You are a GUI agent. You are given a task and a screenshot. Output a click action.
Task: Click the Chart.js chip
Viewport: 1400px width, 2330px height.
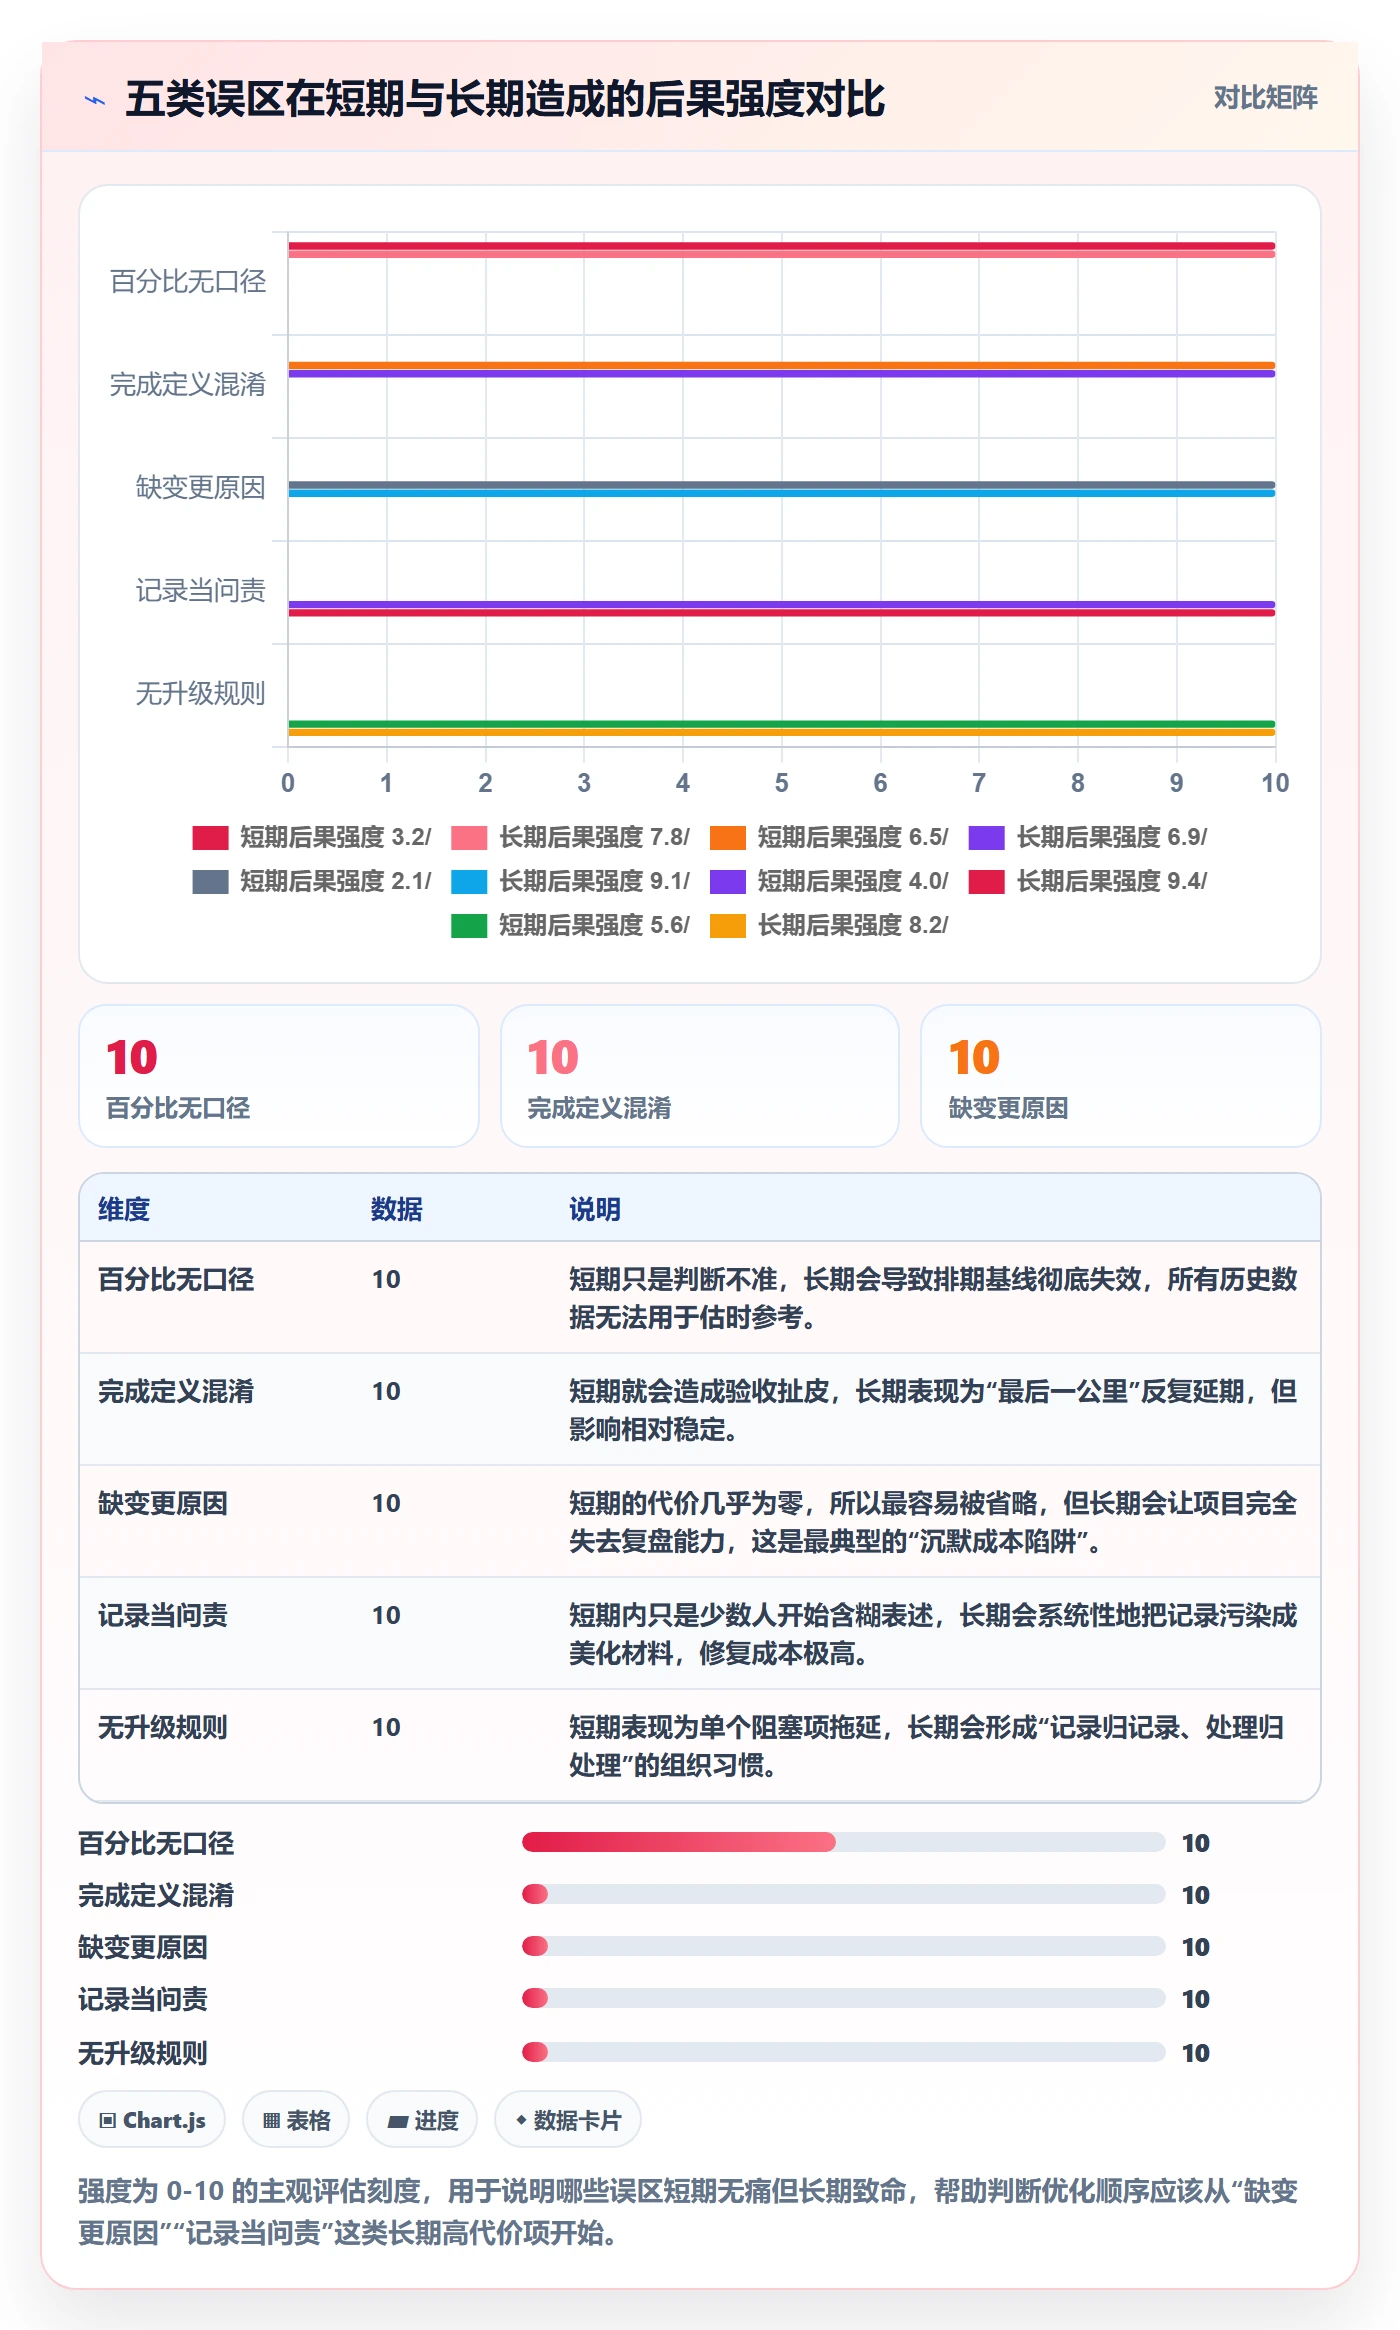152,2119
